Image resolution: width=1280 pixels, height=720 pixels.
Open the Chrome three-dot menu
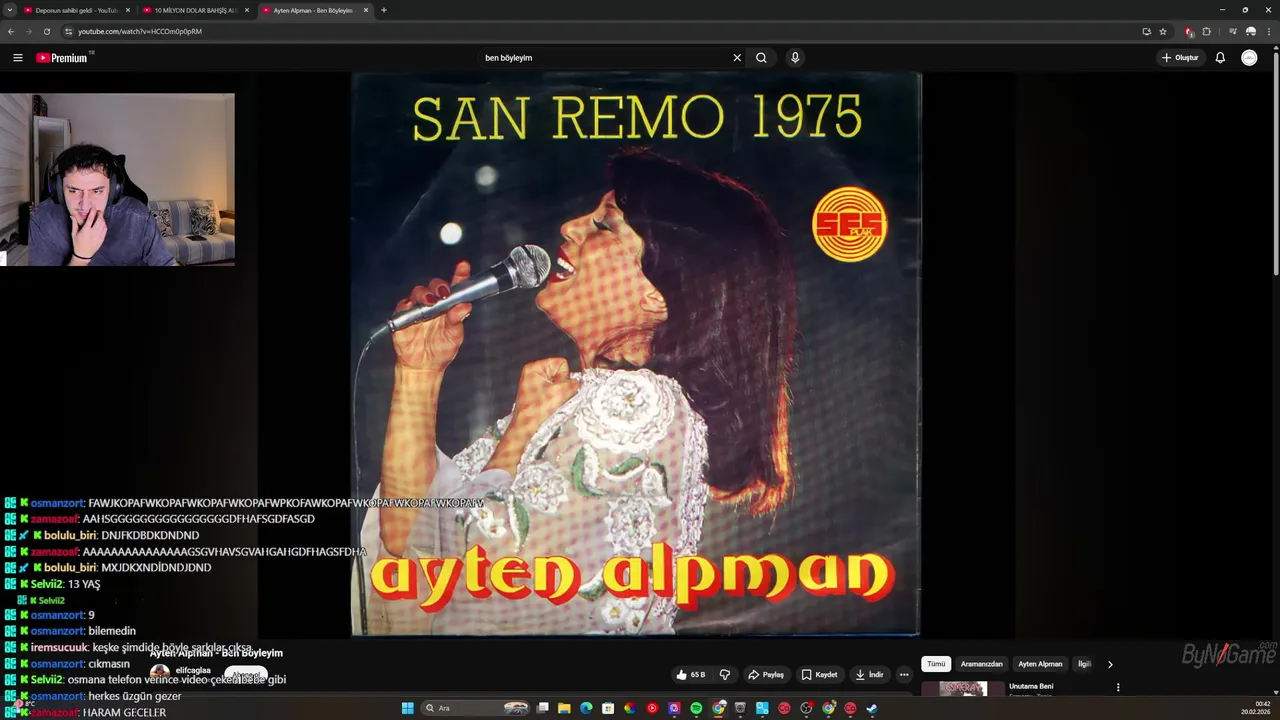[1268, 31]
